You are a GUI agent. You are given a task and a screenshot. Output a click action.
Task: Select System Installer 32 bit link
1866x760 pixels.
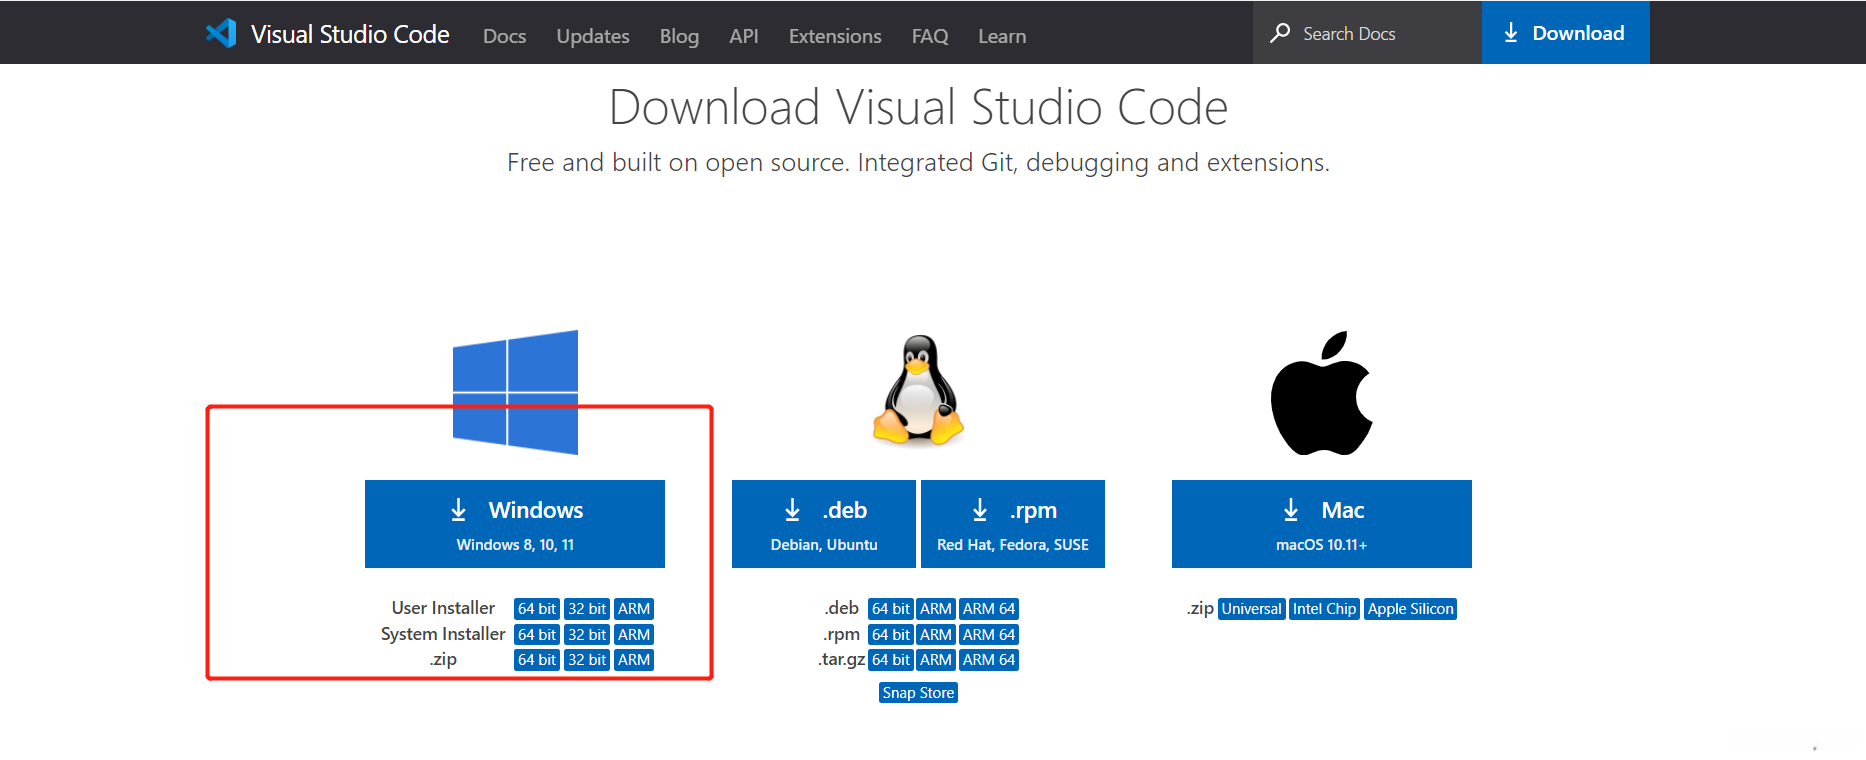pos(587,635)
